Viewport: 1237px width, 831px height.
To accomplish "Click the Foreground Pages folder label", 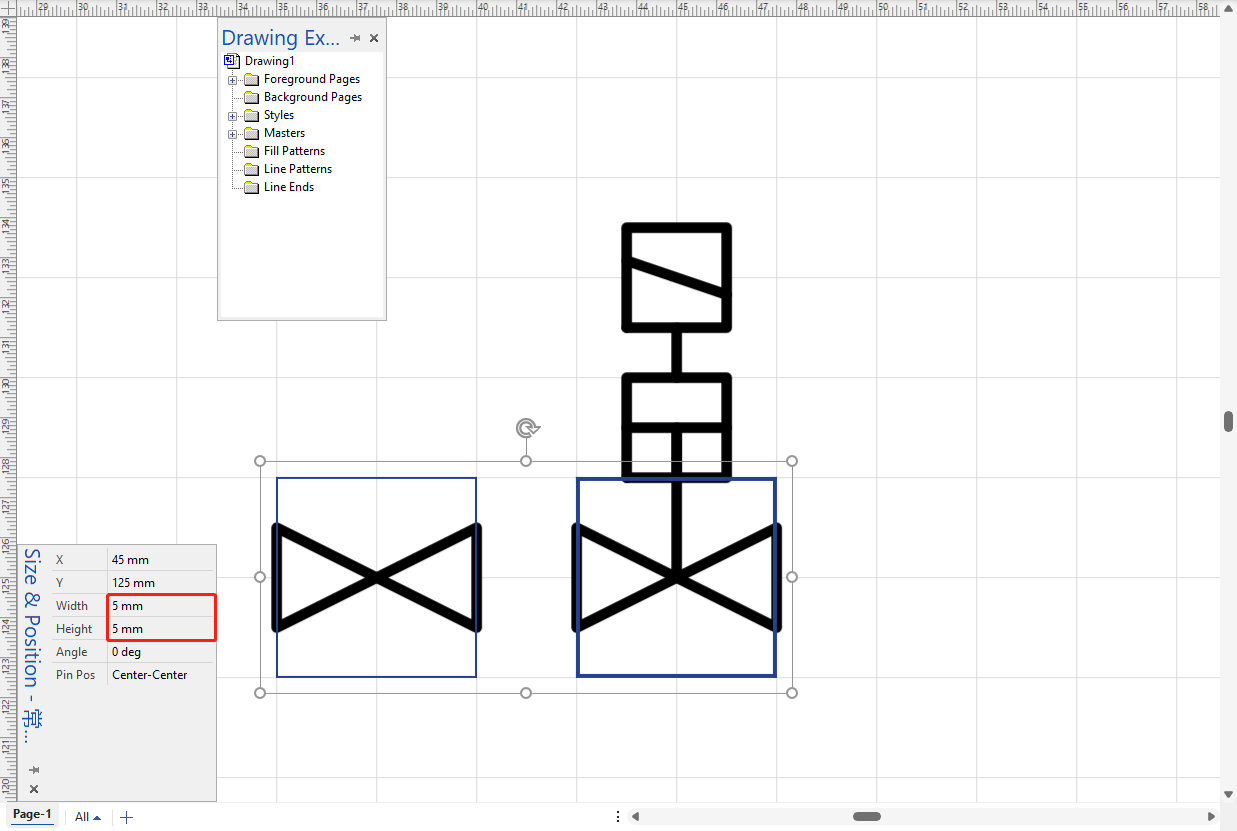I will coord(312,79).
